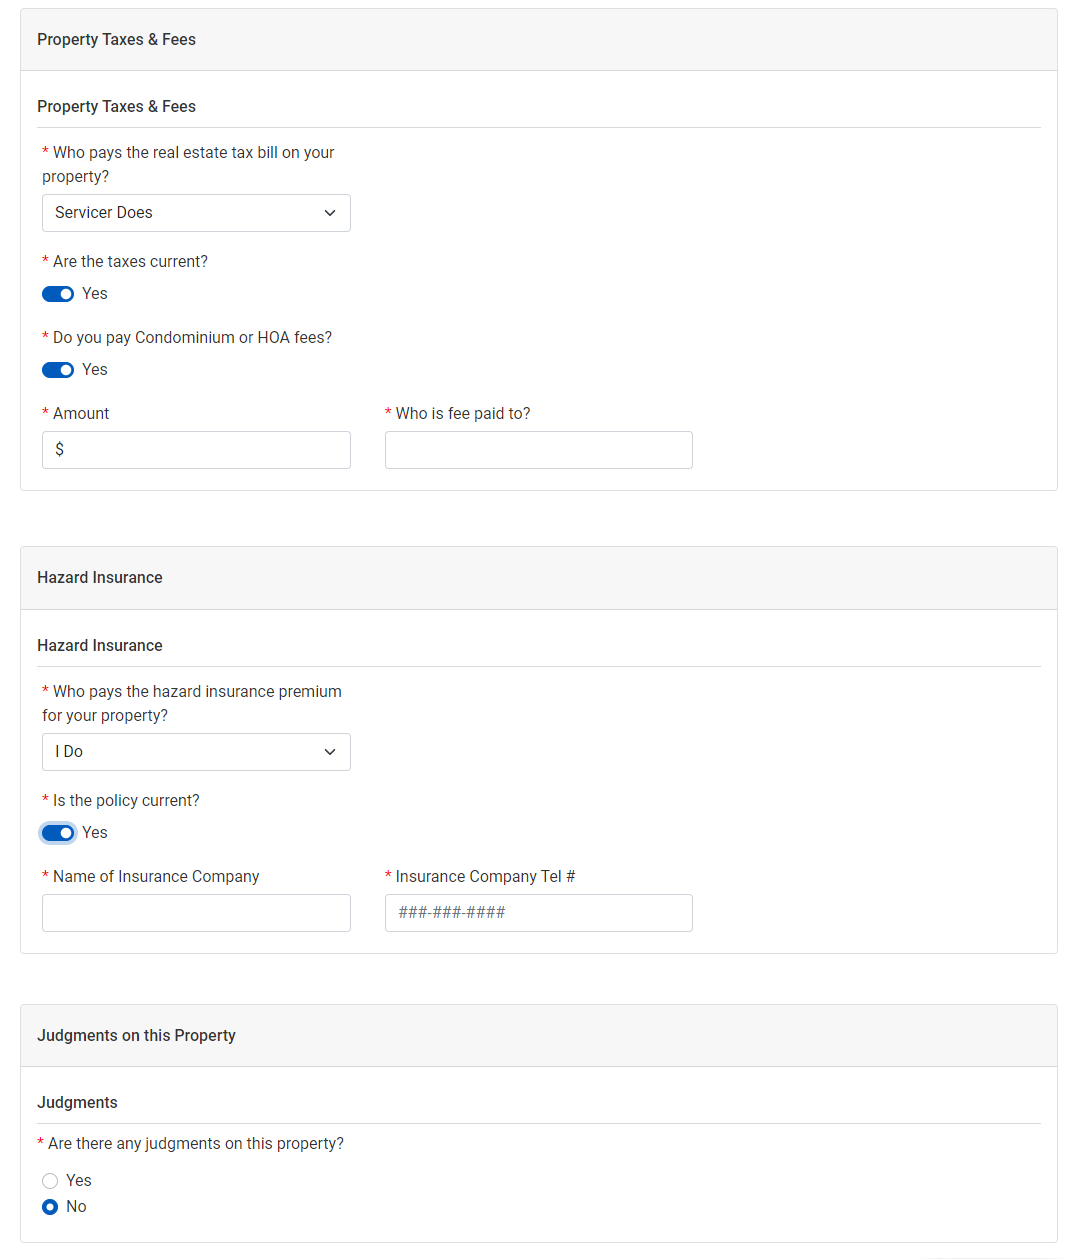The width and height of the screenshot is (1078, 1259).
Task: Click "Yes" label beside taxes current toggle
Action: (95, 294)
